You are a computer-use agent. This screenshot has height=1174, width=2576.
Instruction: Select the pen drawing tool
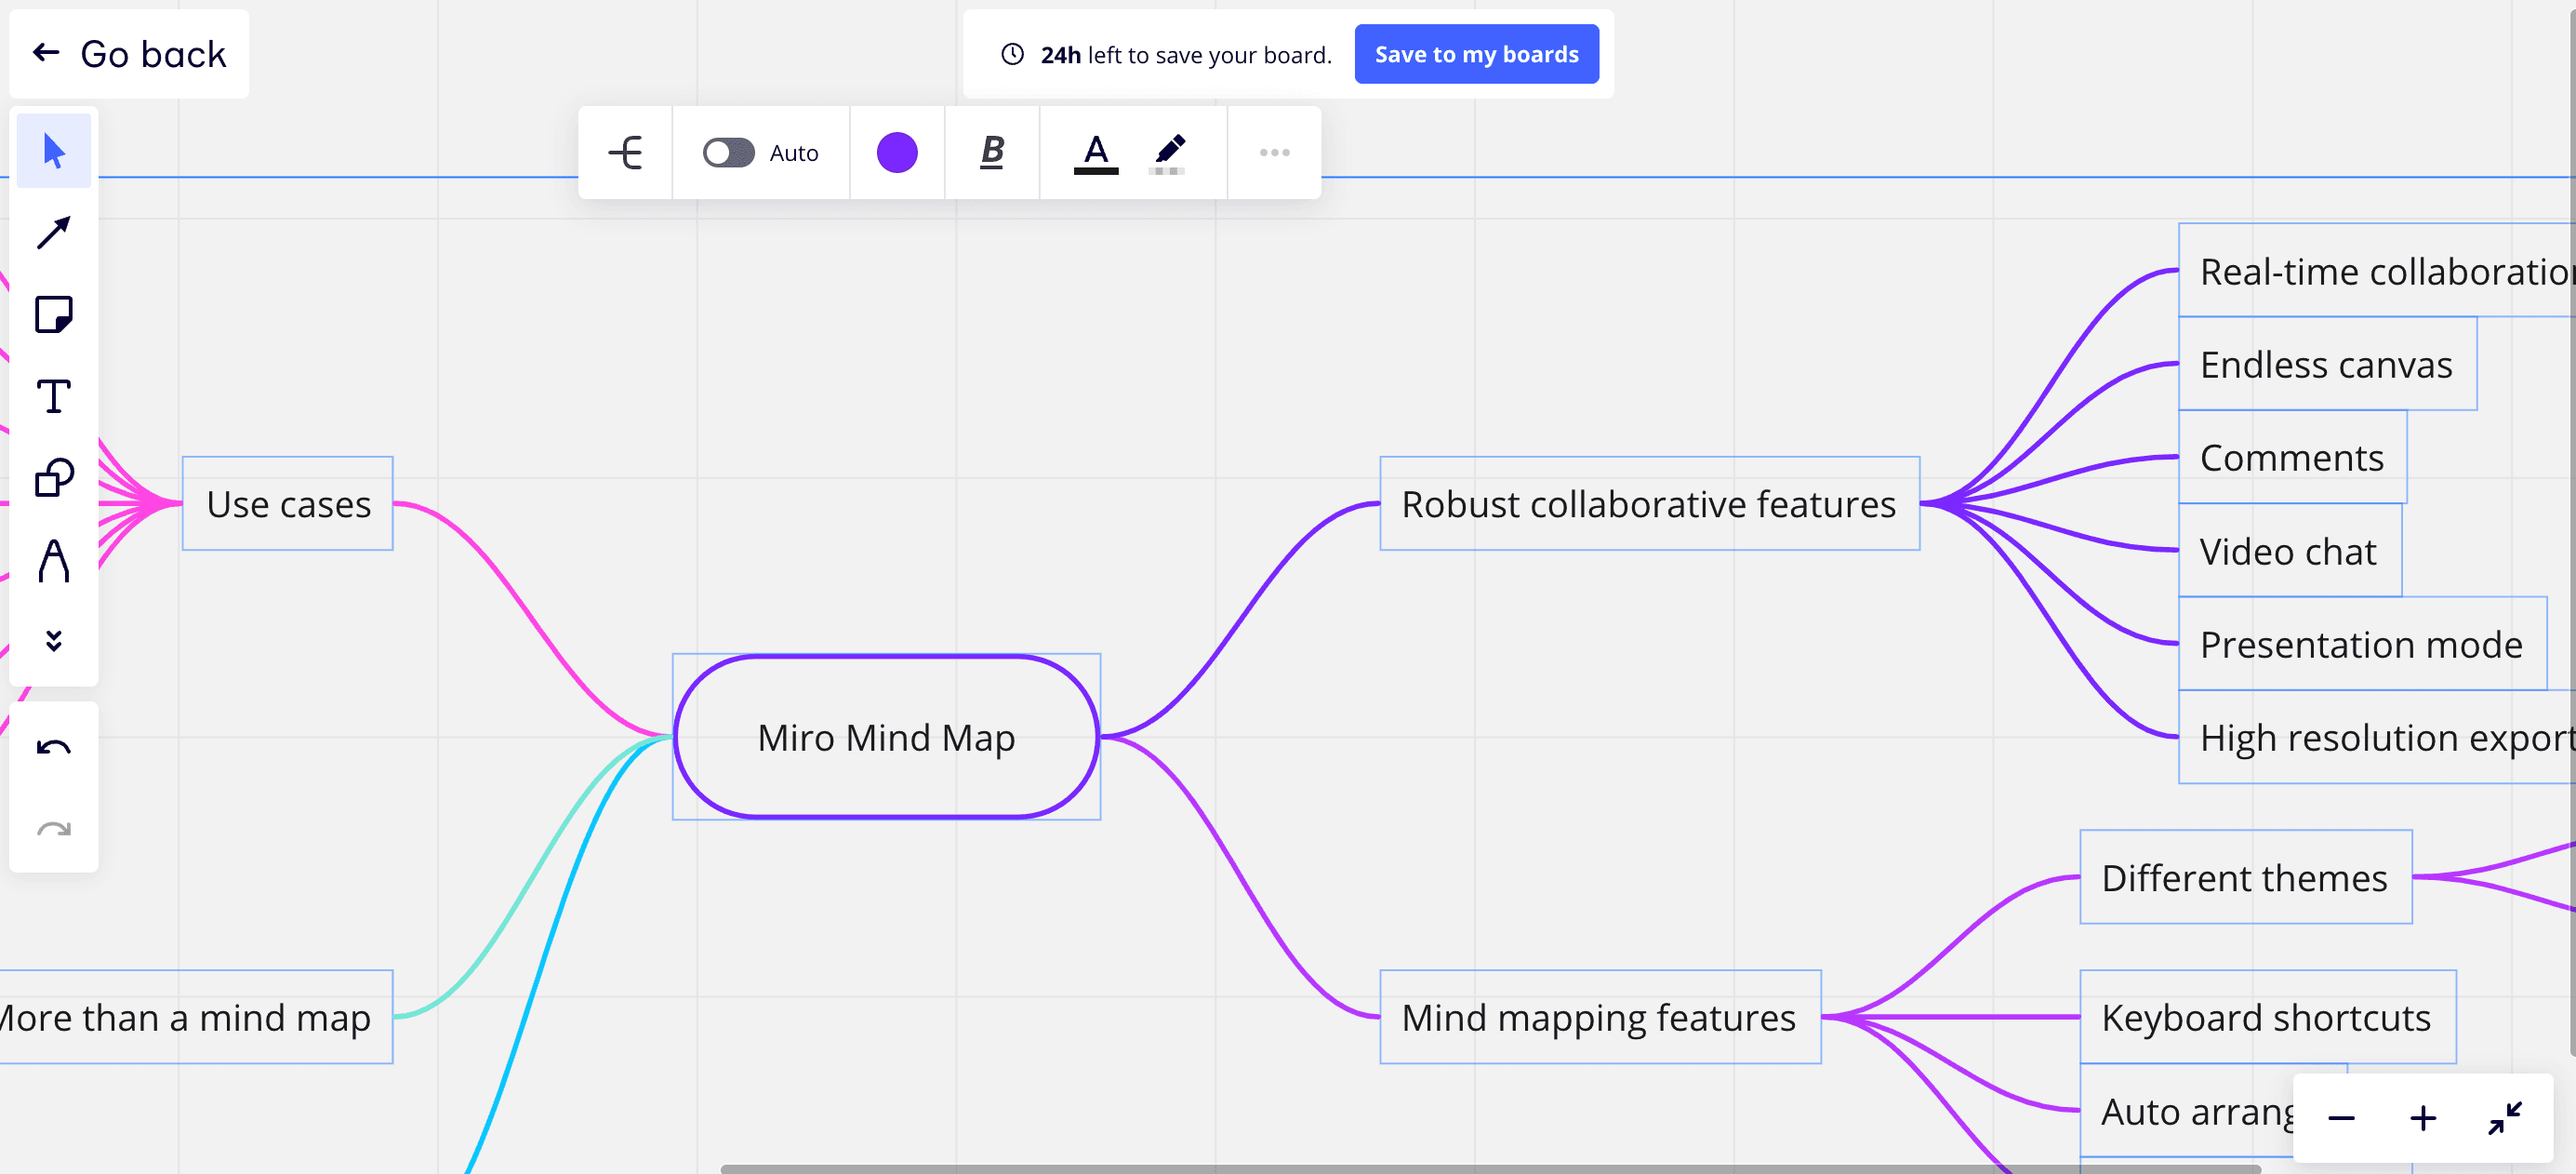54,560
